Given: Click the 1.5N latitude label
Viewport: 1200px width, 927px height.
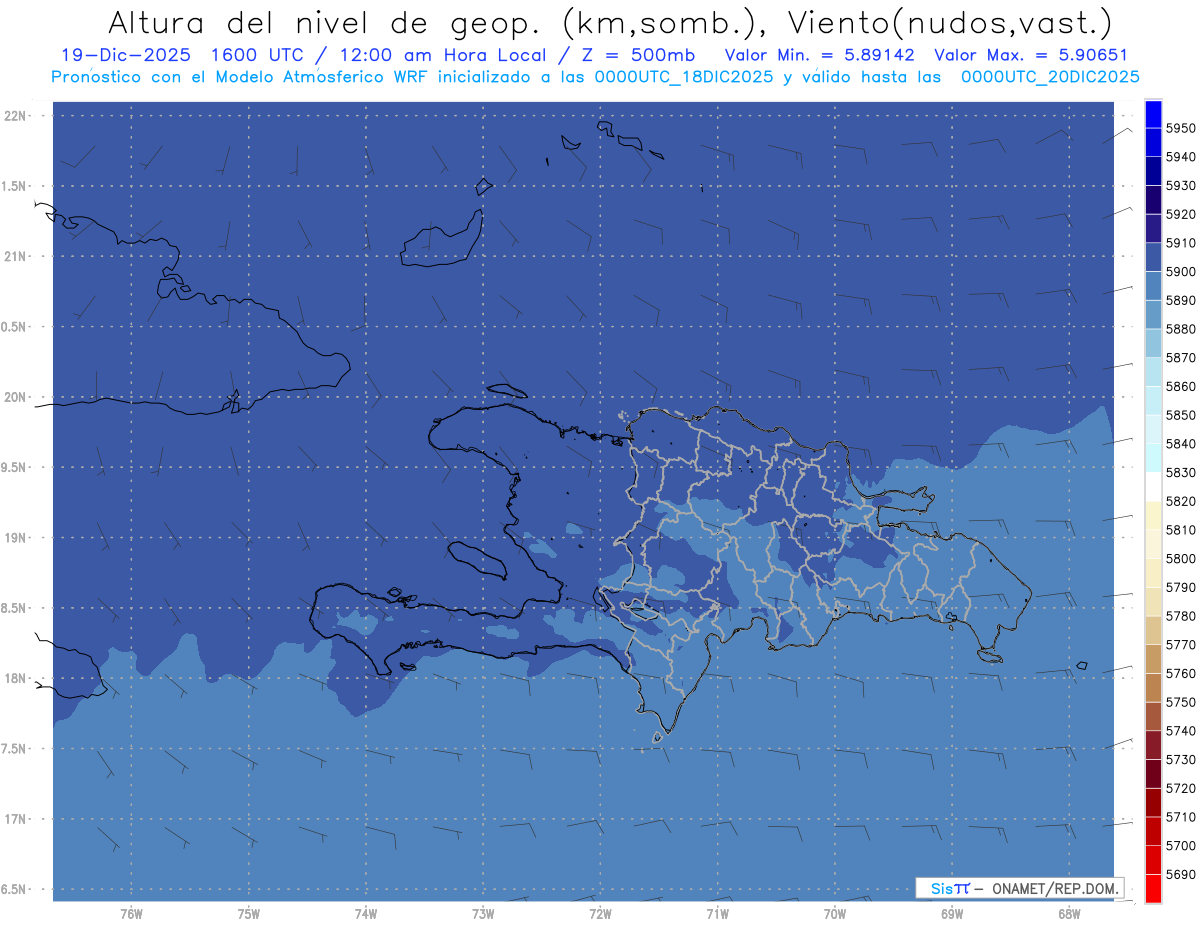Looking at the screenshot, I should tap(13, 186).
